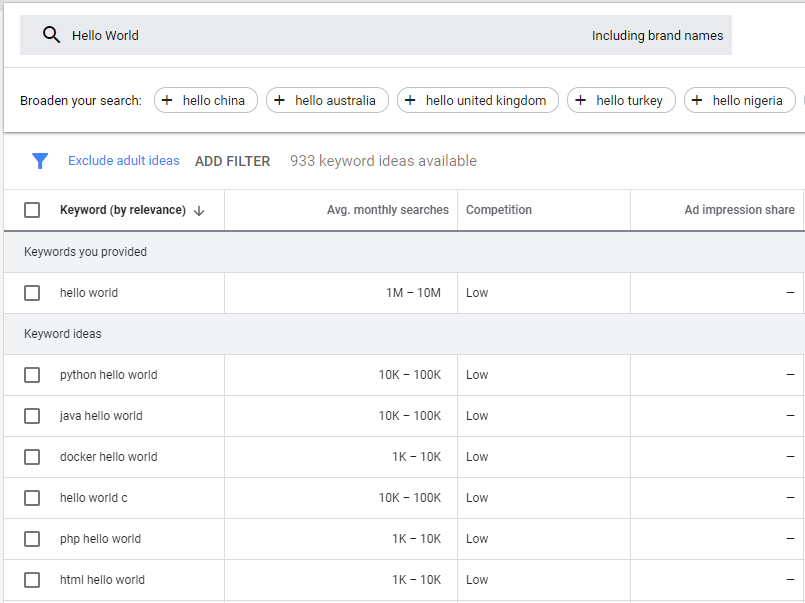
Task: Add 'hello united kingdom' suggestion chip
Action: [x=477, y=100]
